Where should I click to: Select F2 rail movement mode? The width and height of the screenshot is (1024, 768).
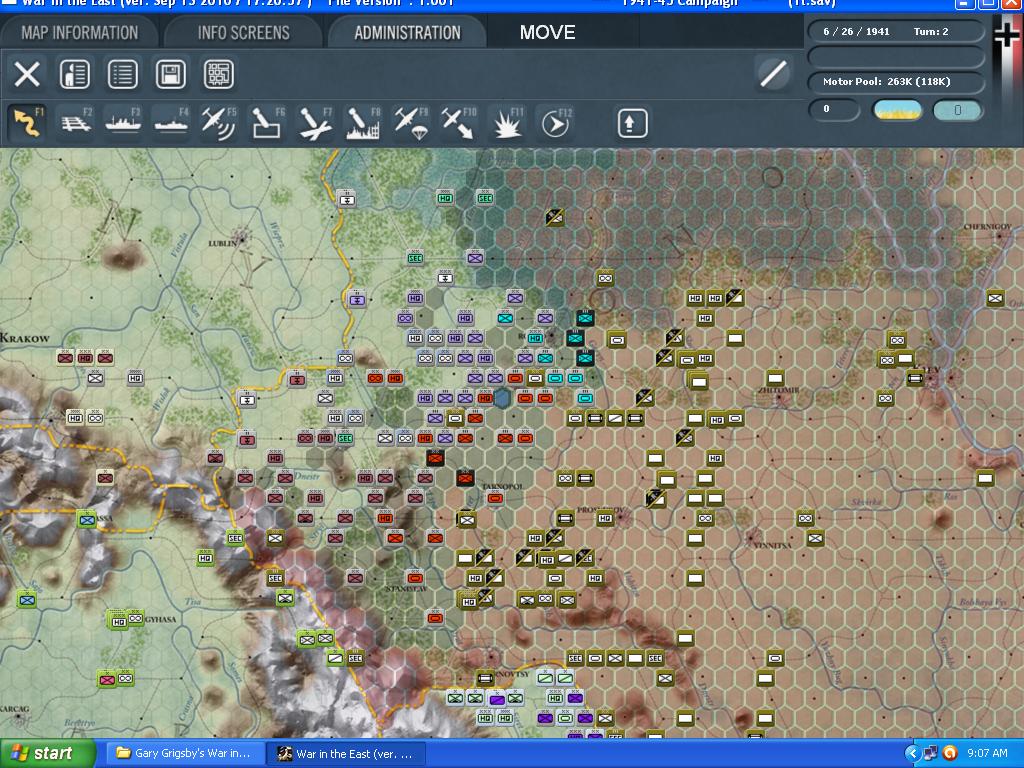tap(76, 123)
